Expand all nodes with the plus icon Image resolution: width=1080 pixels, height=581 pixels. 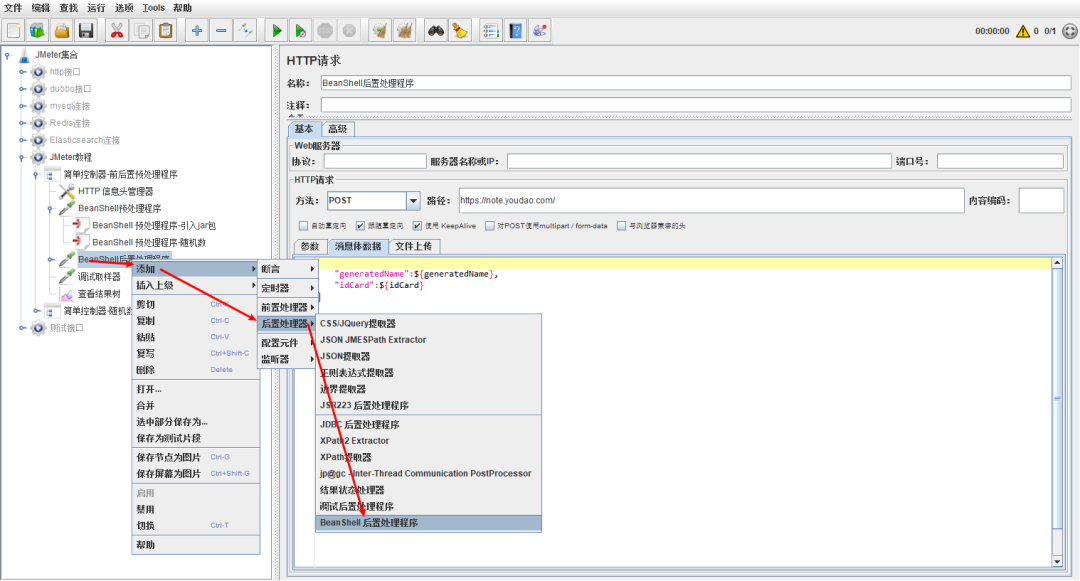197,30
